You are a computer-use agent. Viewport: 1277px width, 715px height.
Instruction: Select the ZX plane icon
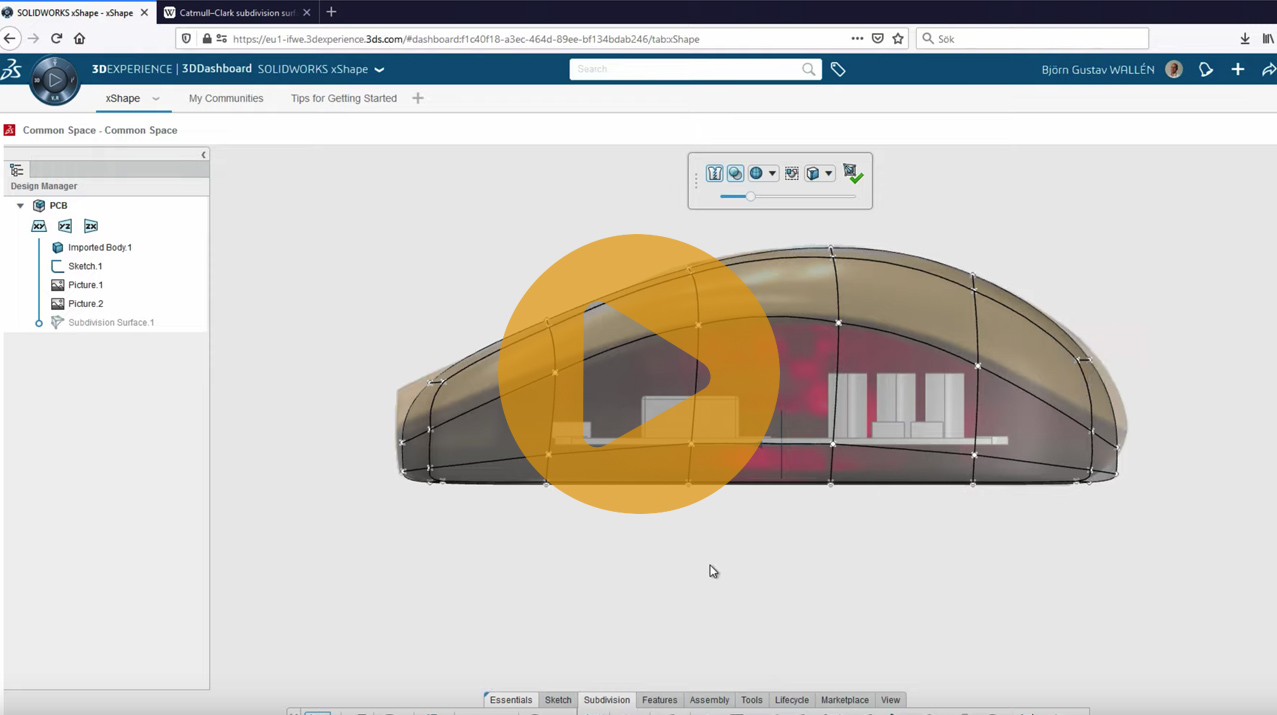(x=91, y=226)
